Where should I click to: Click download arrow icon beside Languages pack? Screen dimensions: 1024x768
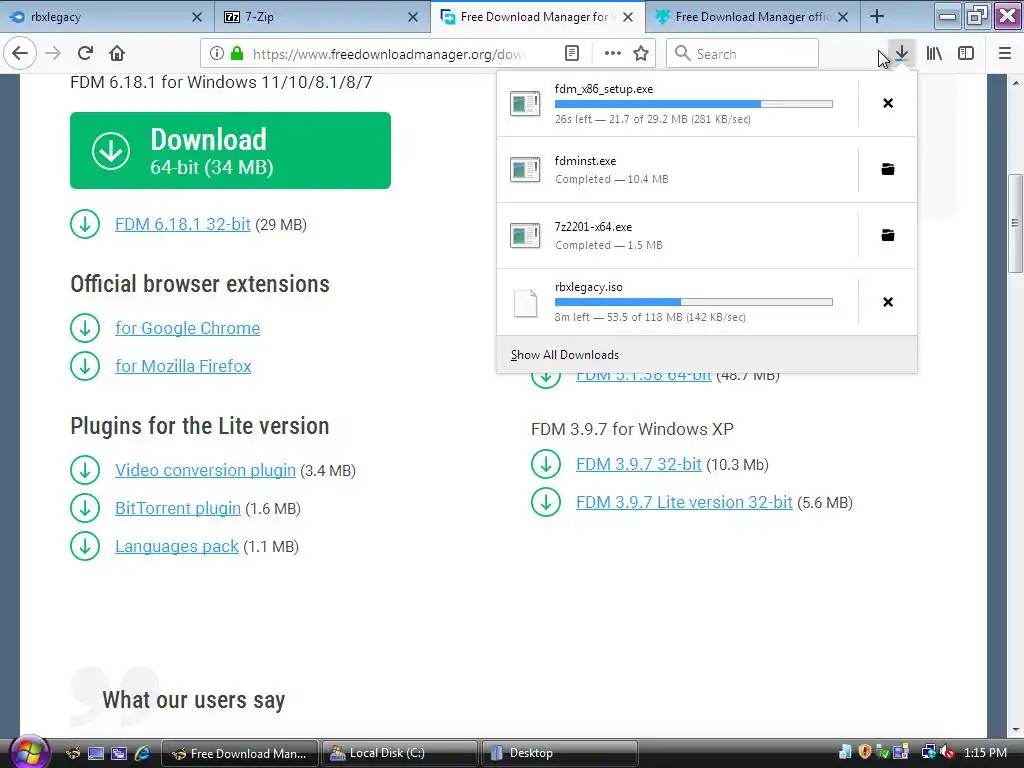(x=85, y=546)
